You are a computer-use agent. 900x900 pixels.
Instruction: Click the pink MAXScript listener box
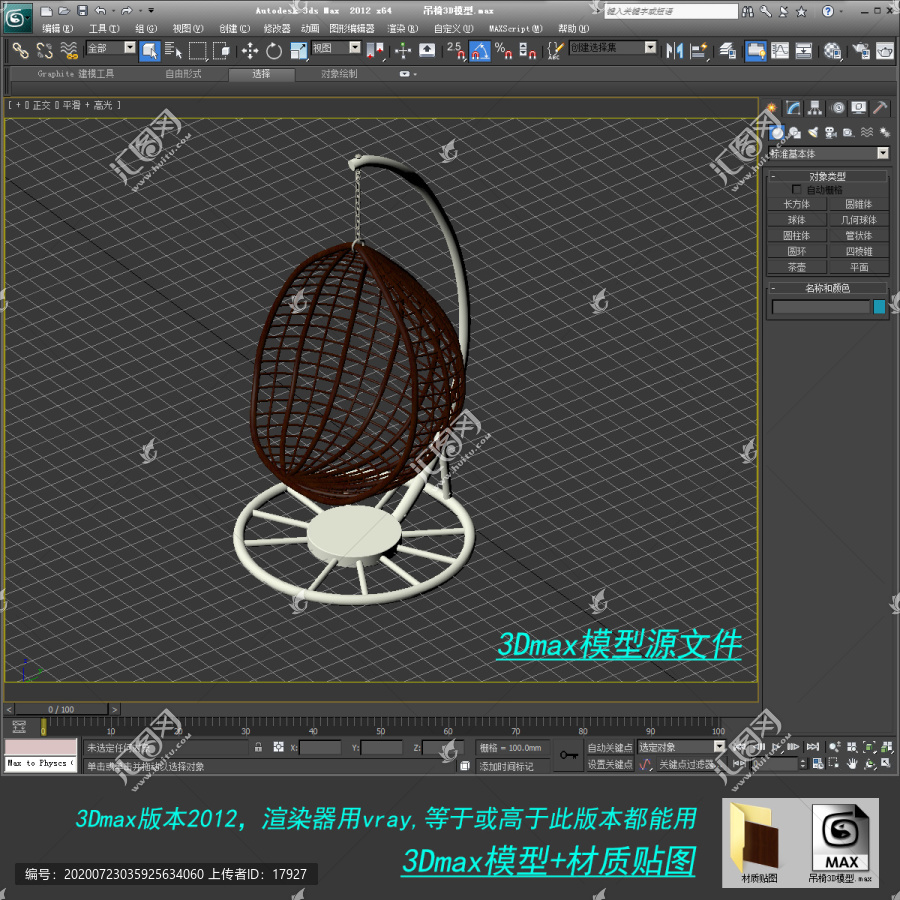click(x=41, y=747)
